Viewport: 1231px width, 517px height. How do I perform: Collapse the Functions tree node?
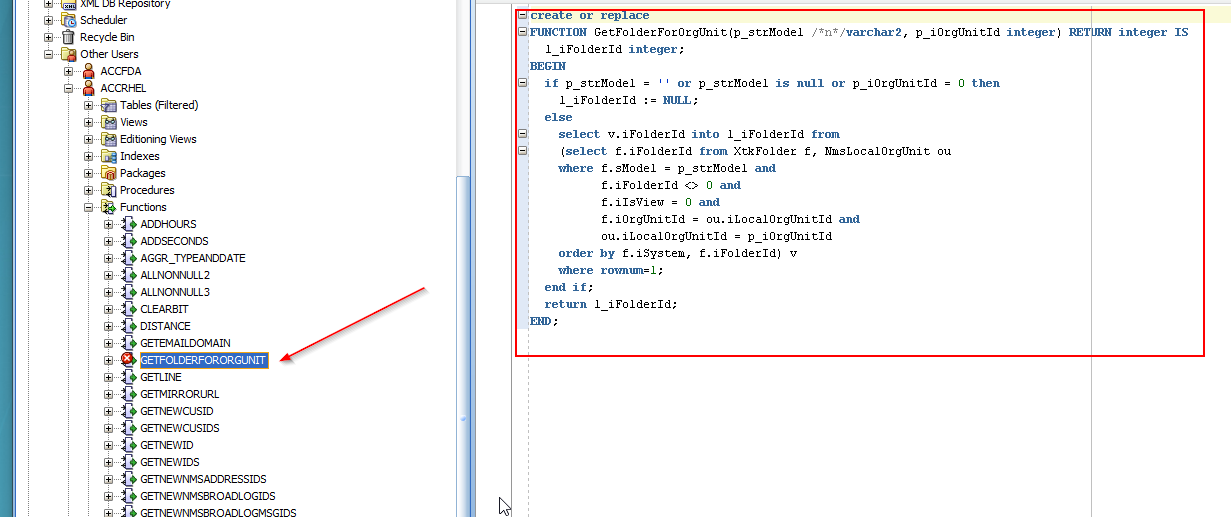coord(89,207)
